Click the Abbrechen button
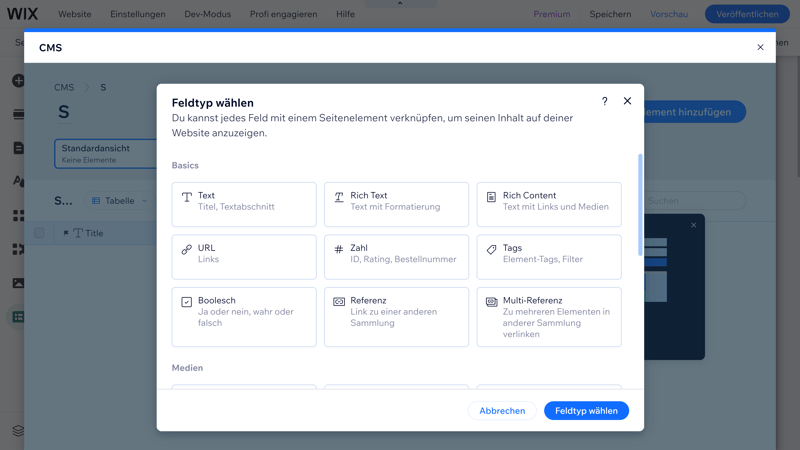Image resolution: width=800 pixels, height=450 pixels. (502, 410)
